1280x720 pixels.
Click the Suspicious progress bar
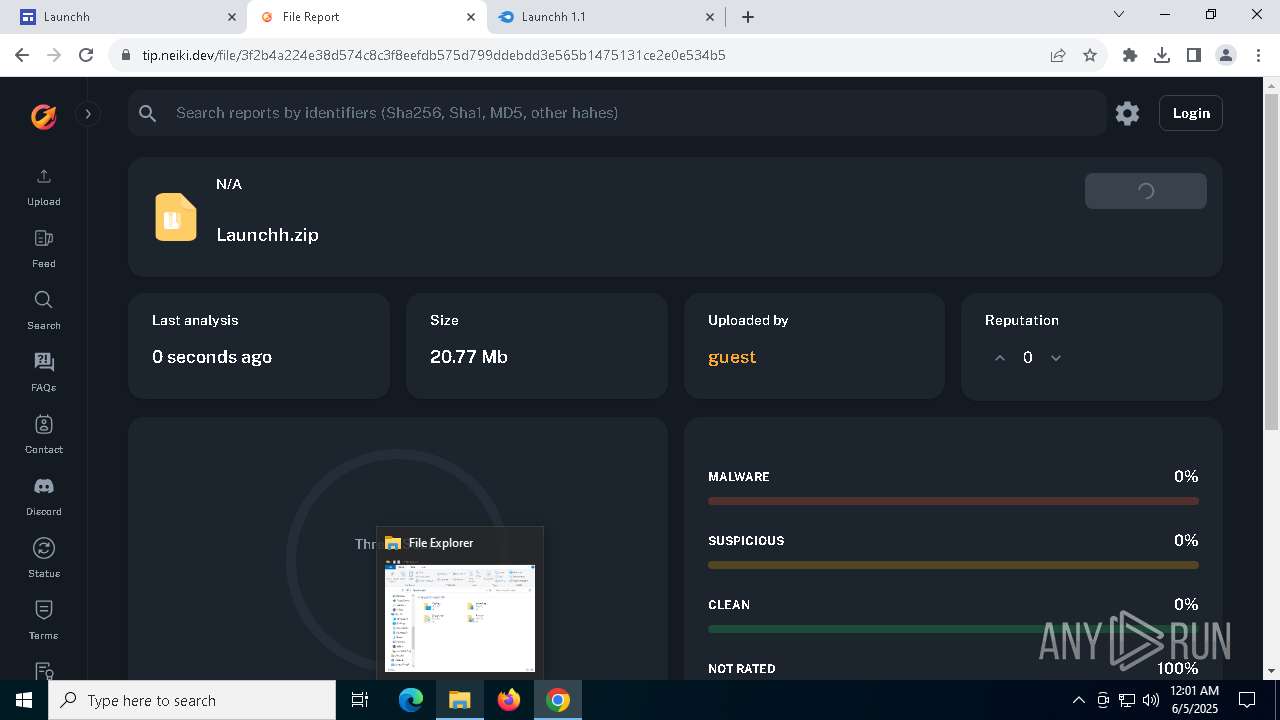(x=953, y=565)
